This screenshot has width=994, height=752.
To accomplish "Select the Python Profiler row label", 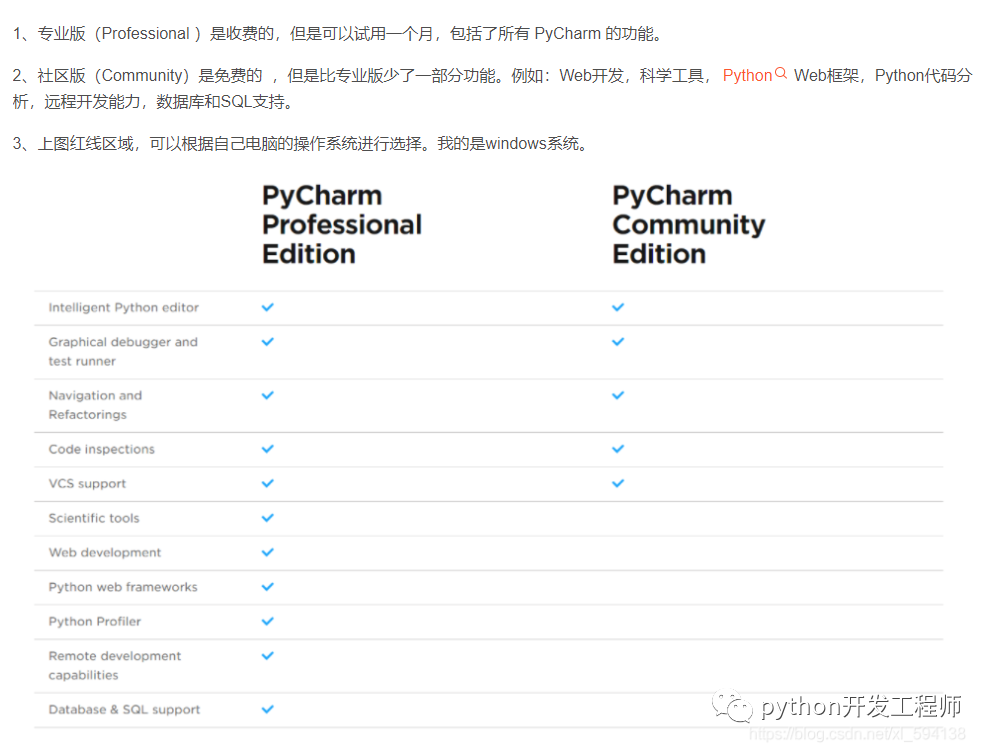I will [95, 621].
